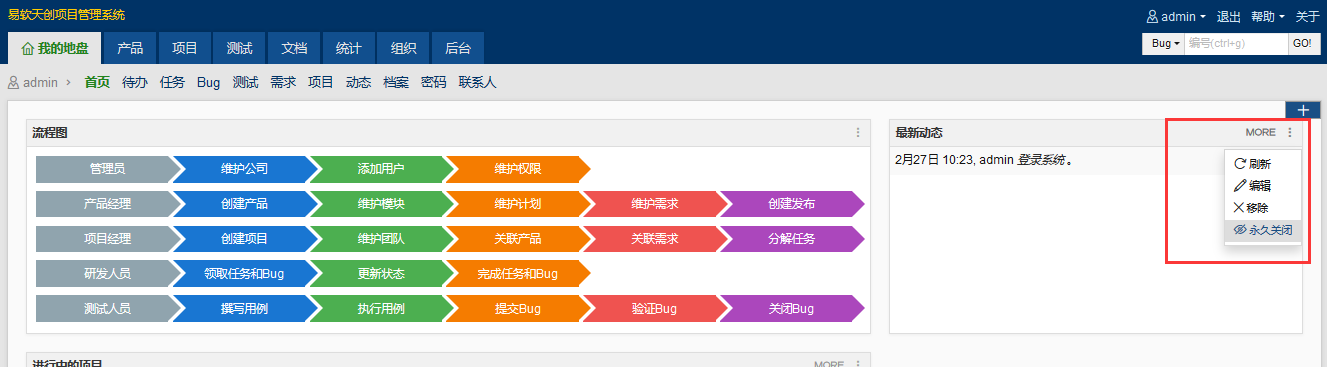Open the three-dot menu of 最新动态 panel
This screenshot has height=367, width=1327.
coord(1290,132)
